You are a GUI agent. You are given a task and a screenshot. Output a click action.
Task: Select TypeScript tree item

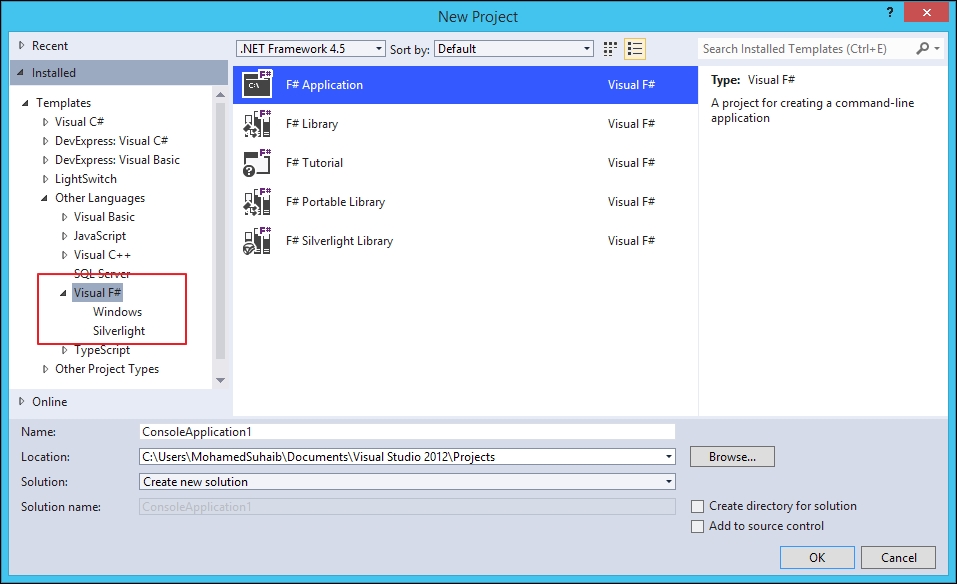[x=102, y=350]
